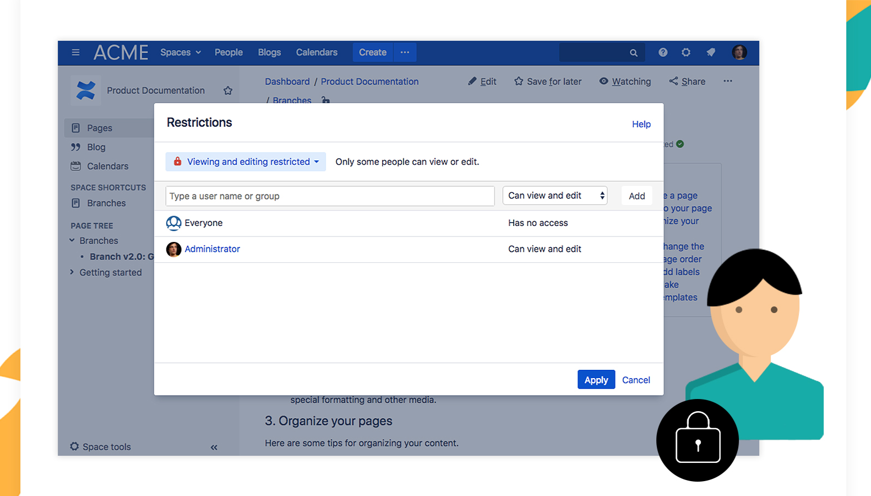Click the 'Has no access' text
Viewport: 871px width, 496px height.
pyautogui.click(x=538, y=223)
